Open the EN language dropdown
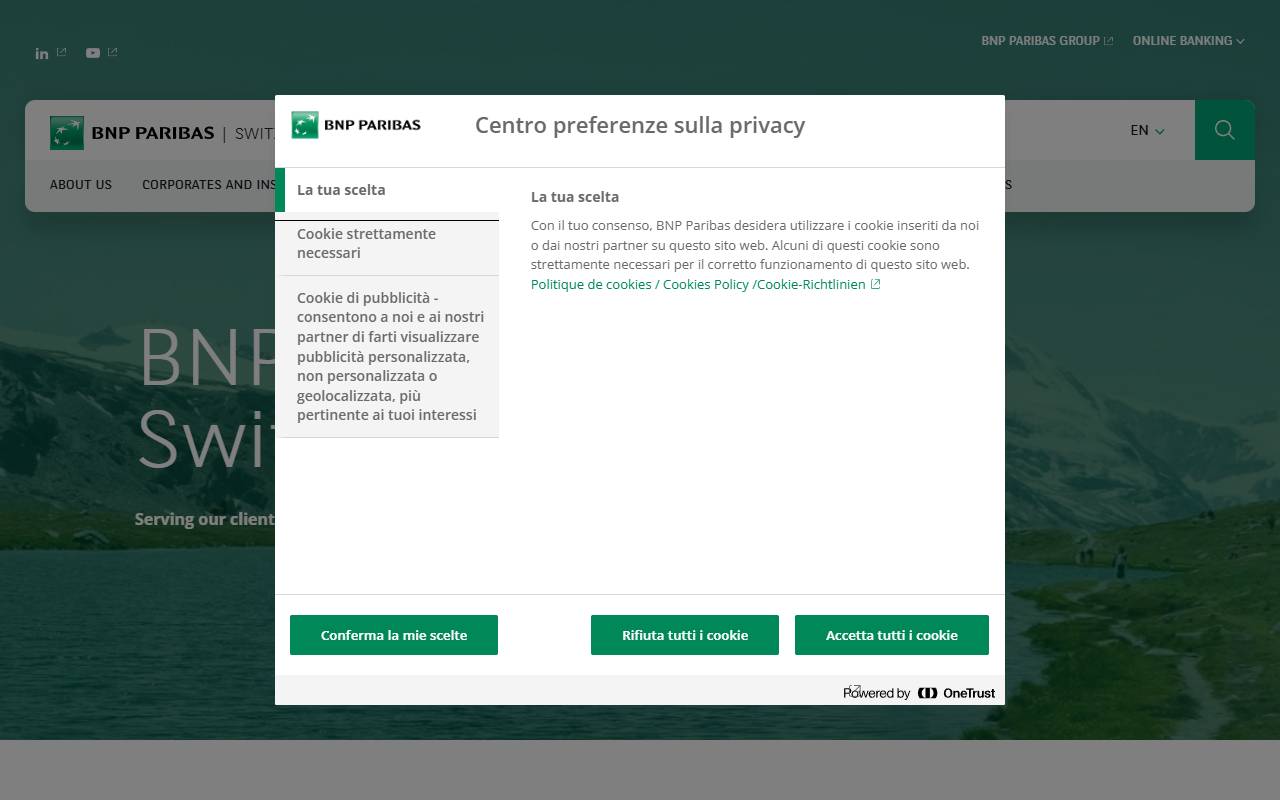This screenshot has height=800, width=1280. (1147, 130)
